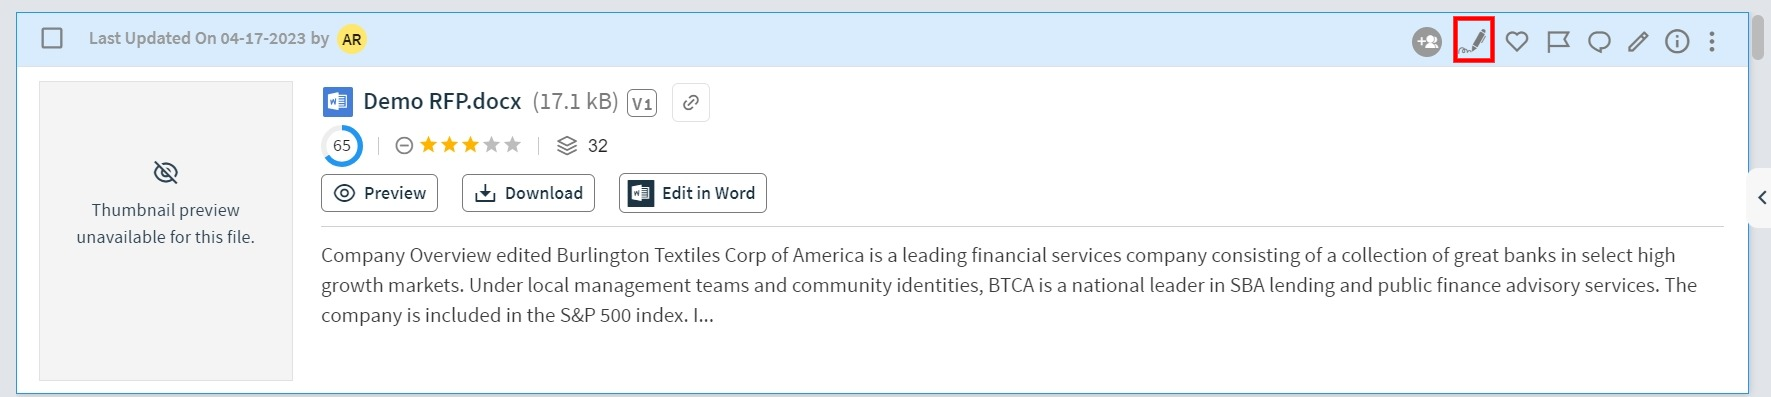The image size is (1771, 397).
Task: Expand side panel with the chevron arrow
Action: 1762,198
